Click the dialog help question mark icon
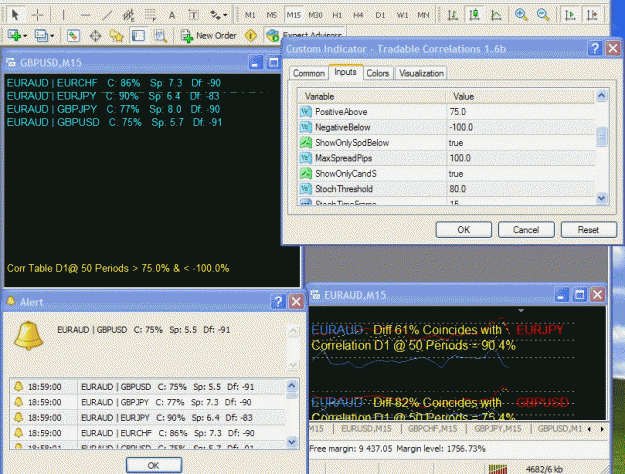The height and width of the screenshot is (474, 625). (595, 49)
